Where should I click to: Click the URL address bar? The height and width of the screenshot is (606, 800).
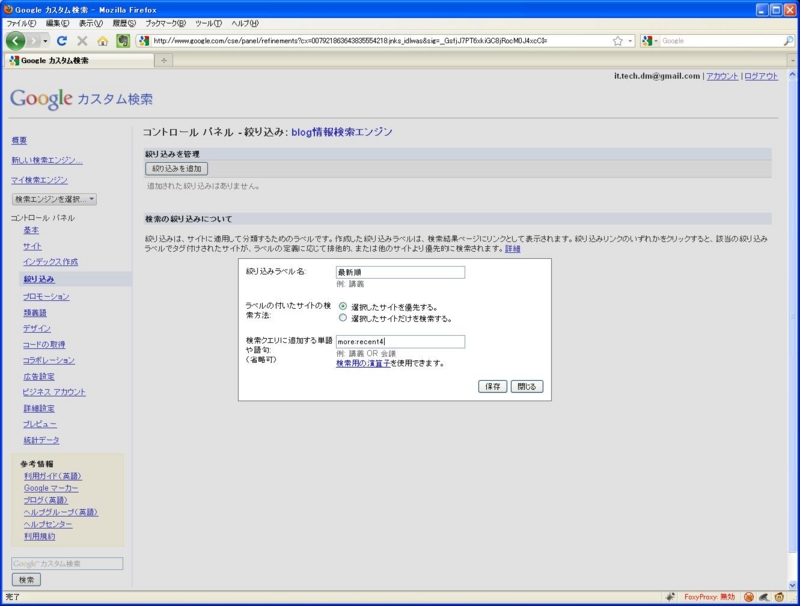pyautogui.click(x=380, y=41)
